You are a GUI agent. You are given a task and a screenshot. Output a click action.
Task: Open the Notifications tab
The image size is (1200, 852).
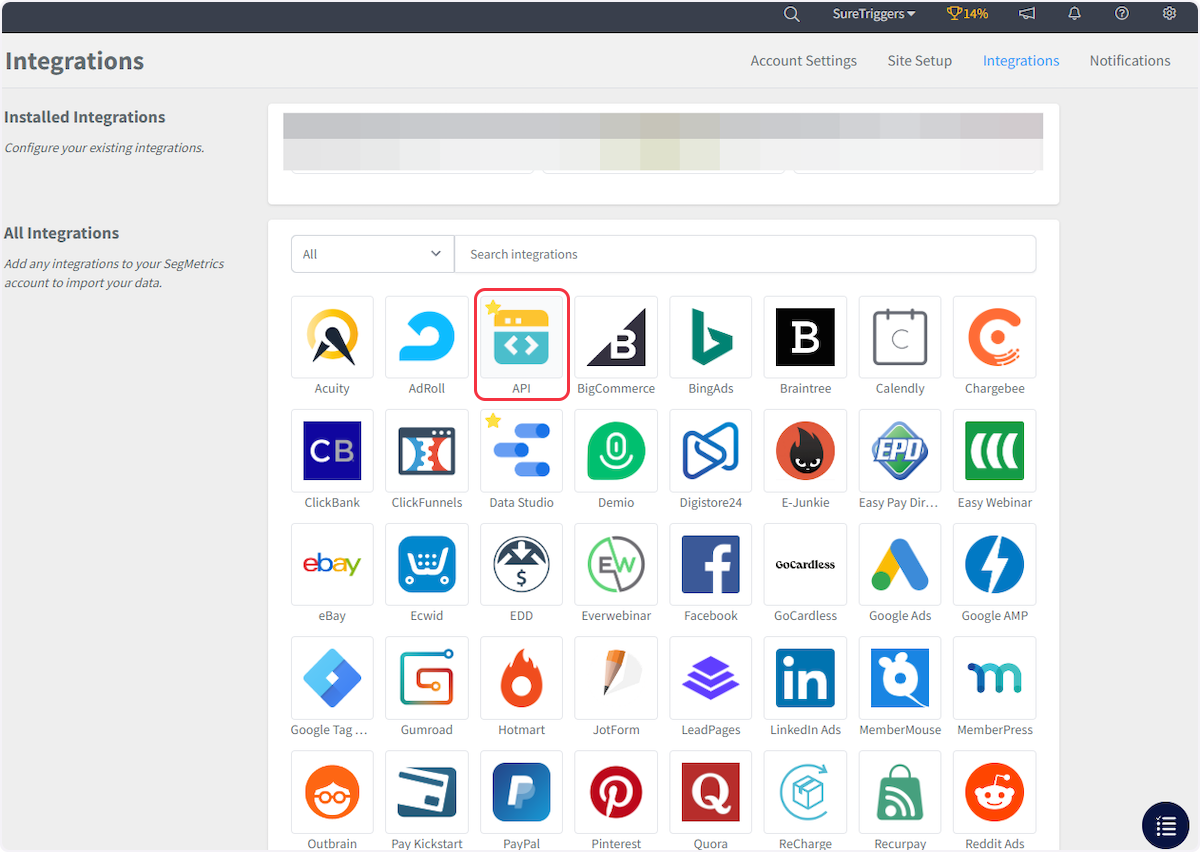click(1130, 61)
